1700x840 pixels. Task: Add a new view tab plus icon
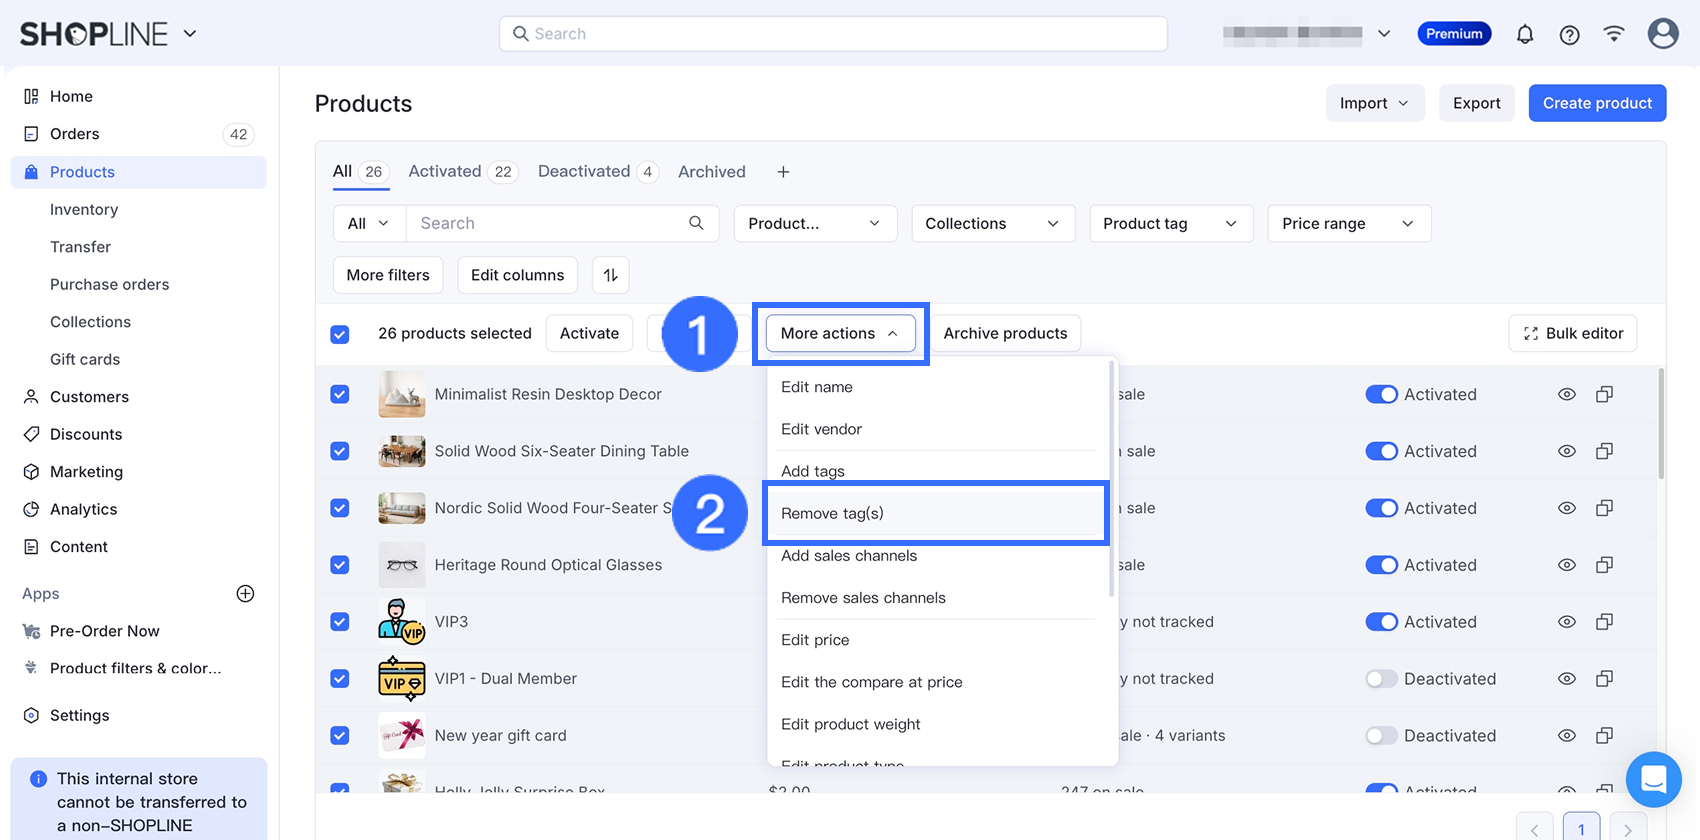[x=783, y=172]
